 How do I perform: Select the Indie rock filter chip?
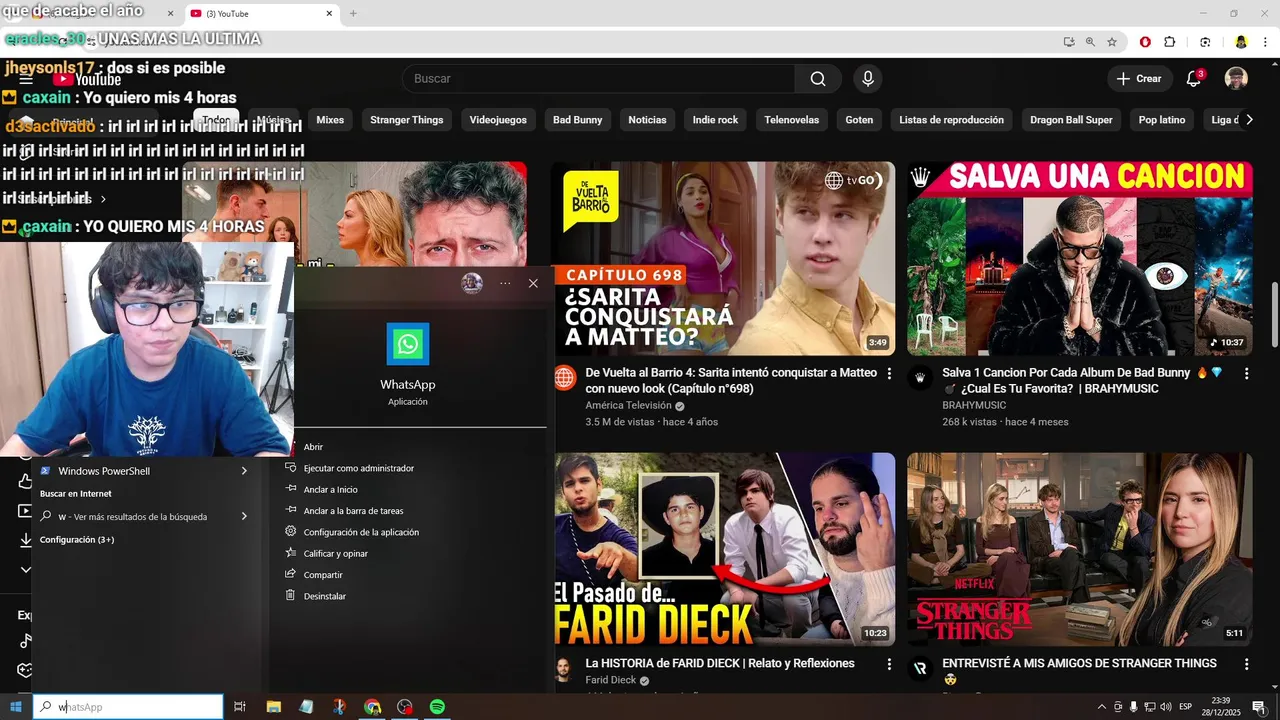click(715, 120)
